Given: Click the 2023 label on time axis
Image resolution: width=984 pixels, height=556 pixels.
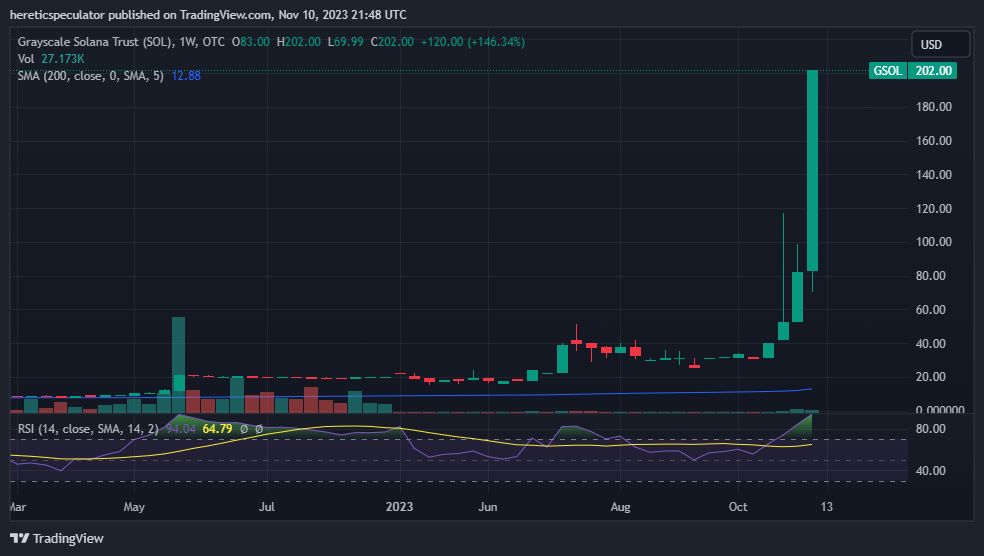Looking at the screenshot, I should point(399,506).
